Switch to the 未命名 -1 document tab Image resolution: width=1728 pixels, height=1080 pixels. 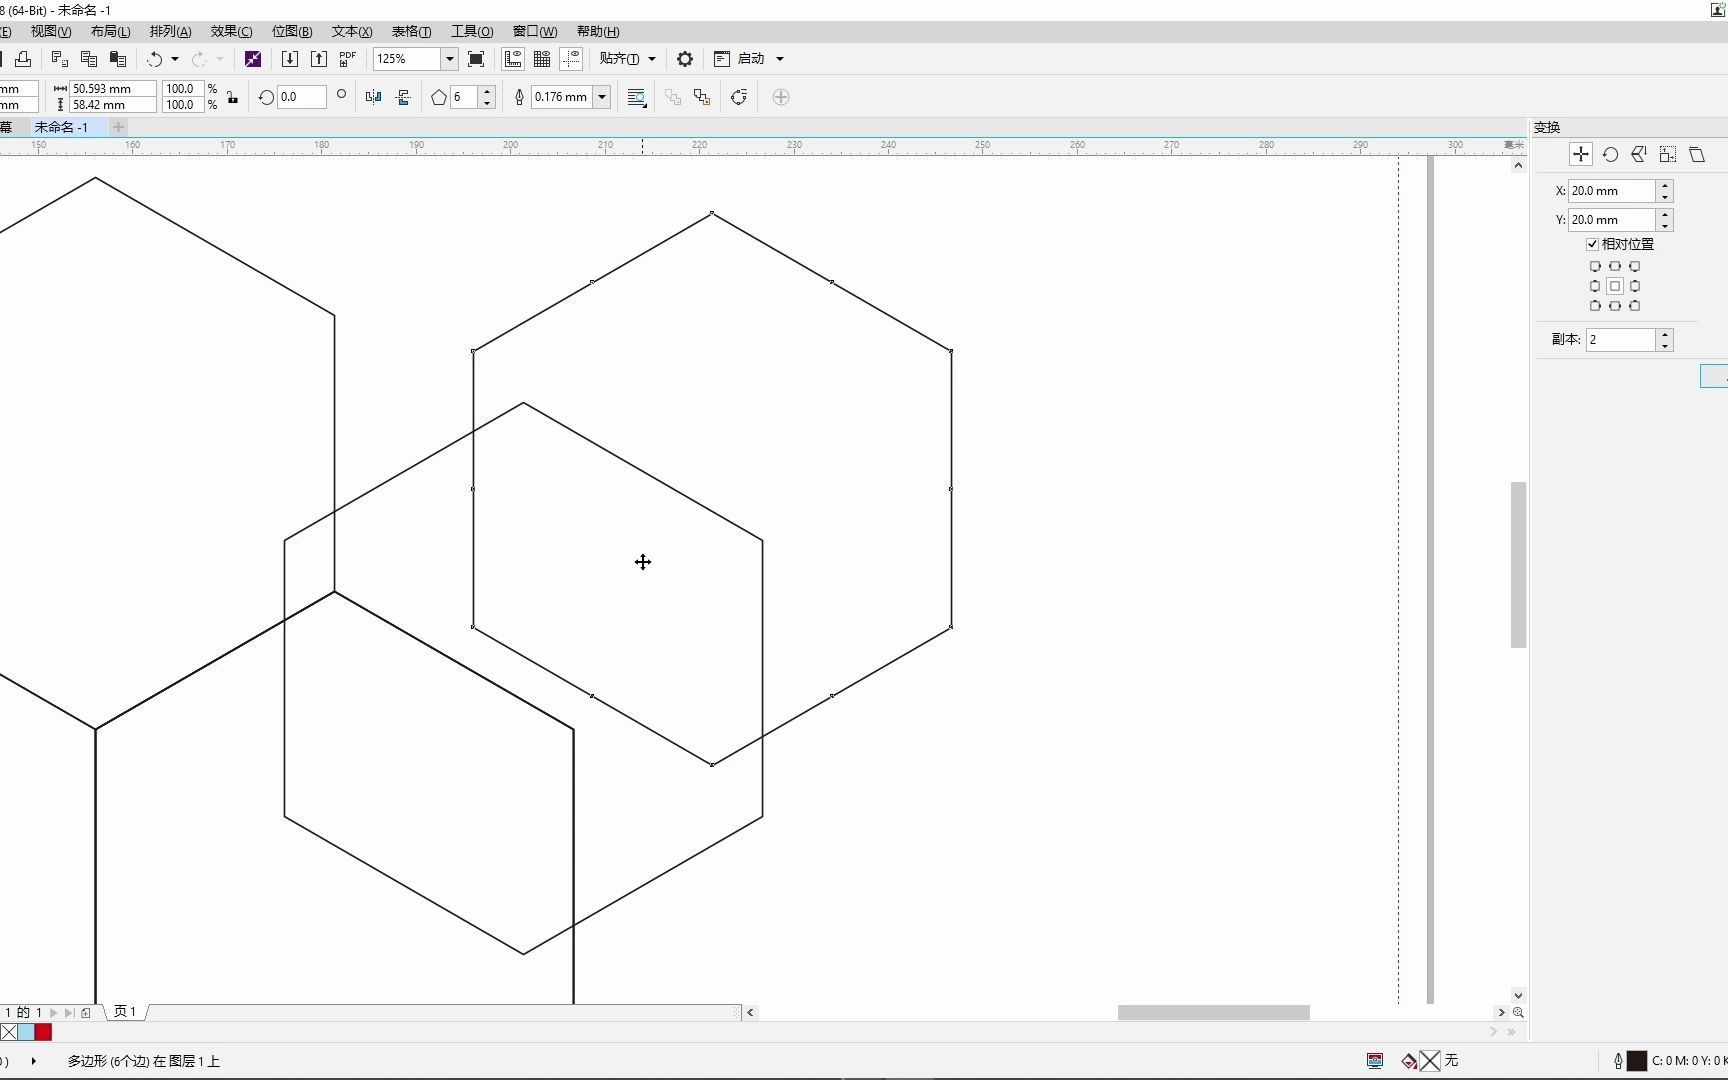click(x=61, y=127)
